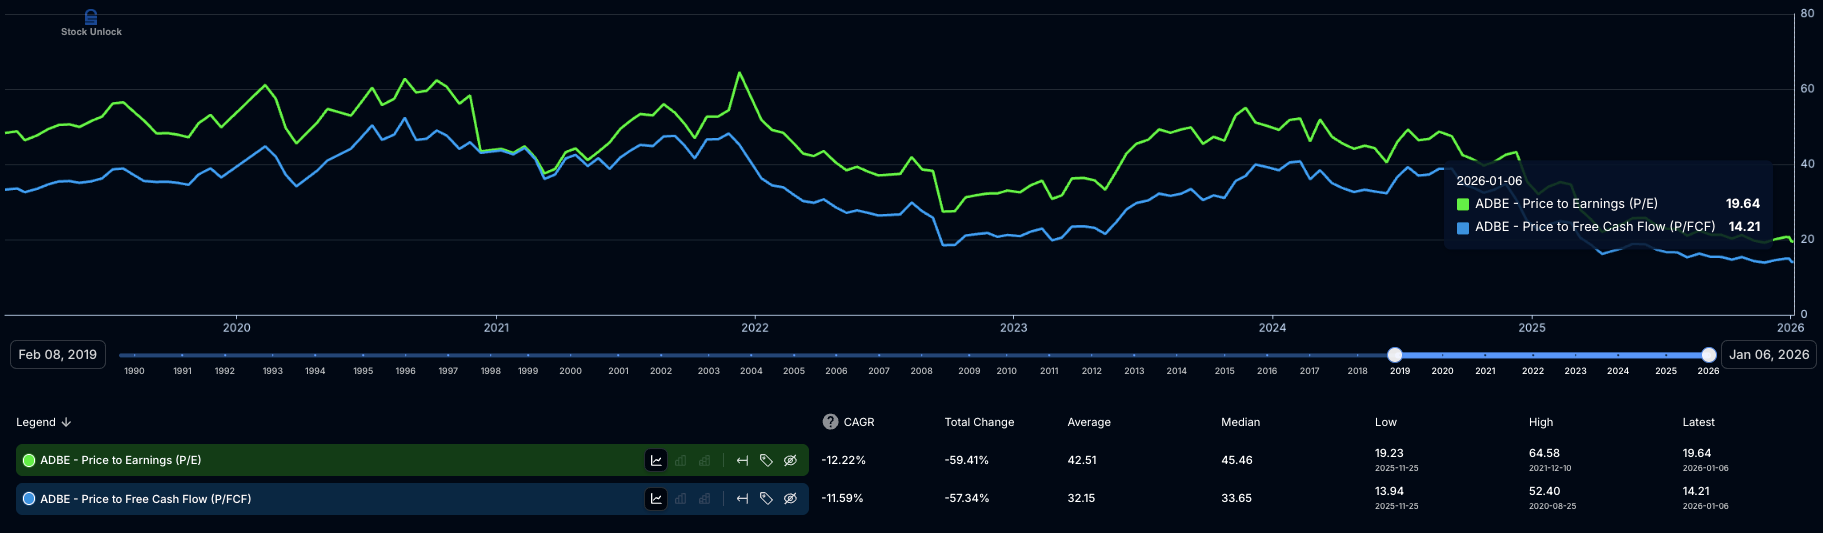The width and height of the screenshot is (1823, 533).
Task: Sort the legend using the Legend arrow
Action: click(x=67, y=422)
